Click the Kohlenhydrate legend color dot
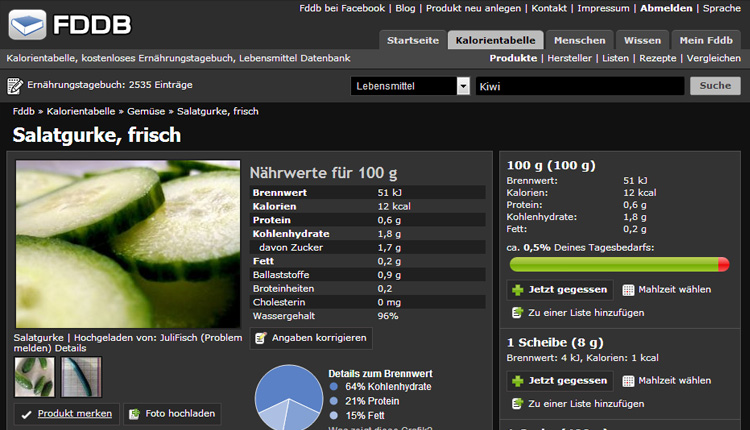 [x=334, y=386]
